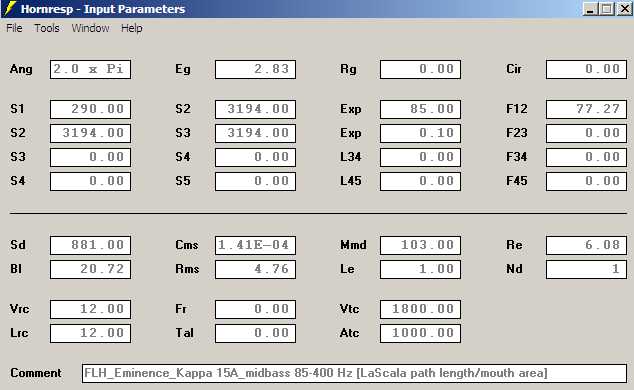Click the 'Fr' label
Screen dimensions: 634x390
pos(181,309)
